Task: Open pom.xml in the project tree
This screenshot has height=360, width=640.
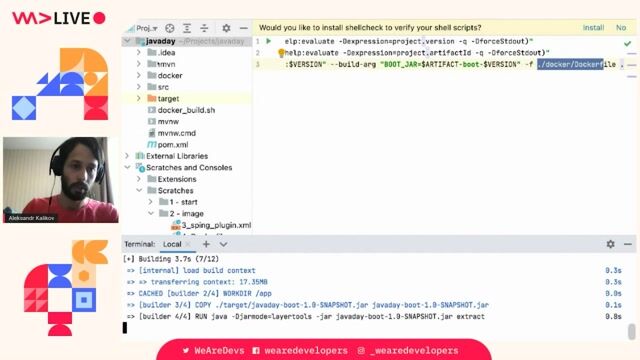Action: click(x=173, y=144)
